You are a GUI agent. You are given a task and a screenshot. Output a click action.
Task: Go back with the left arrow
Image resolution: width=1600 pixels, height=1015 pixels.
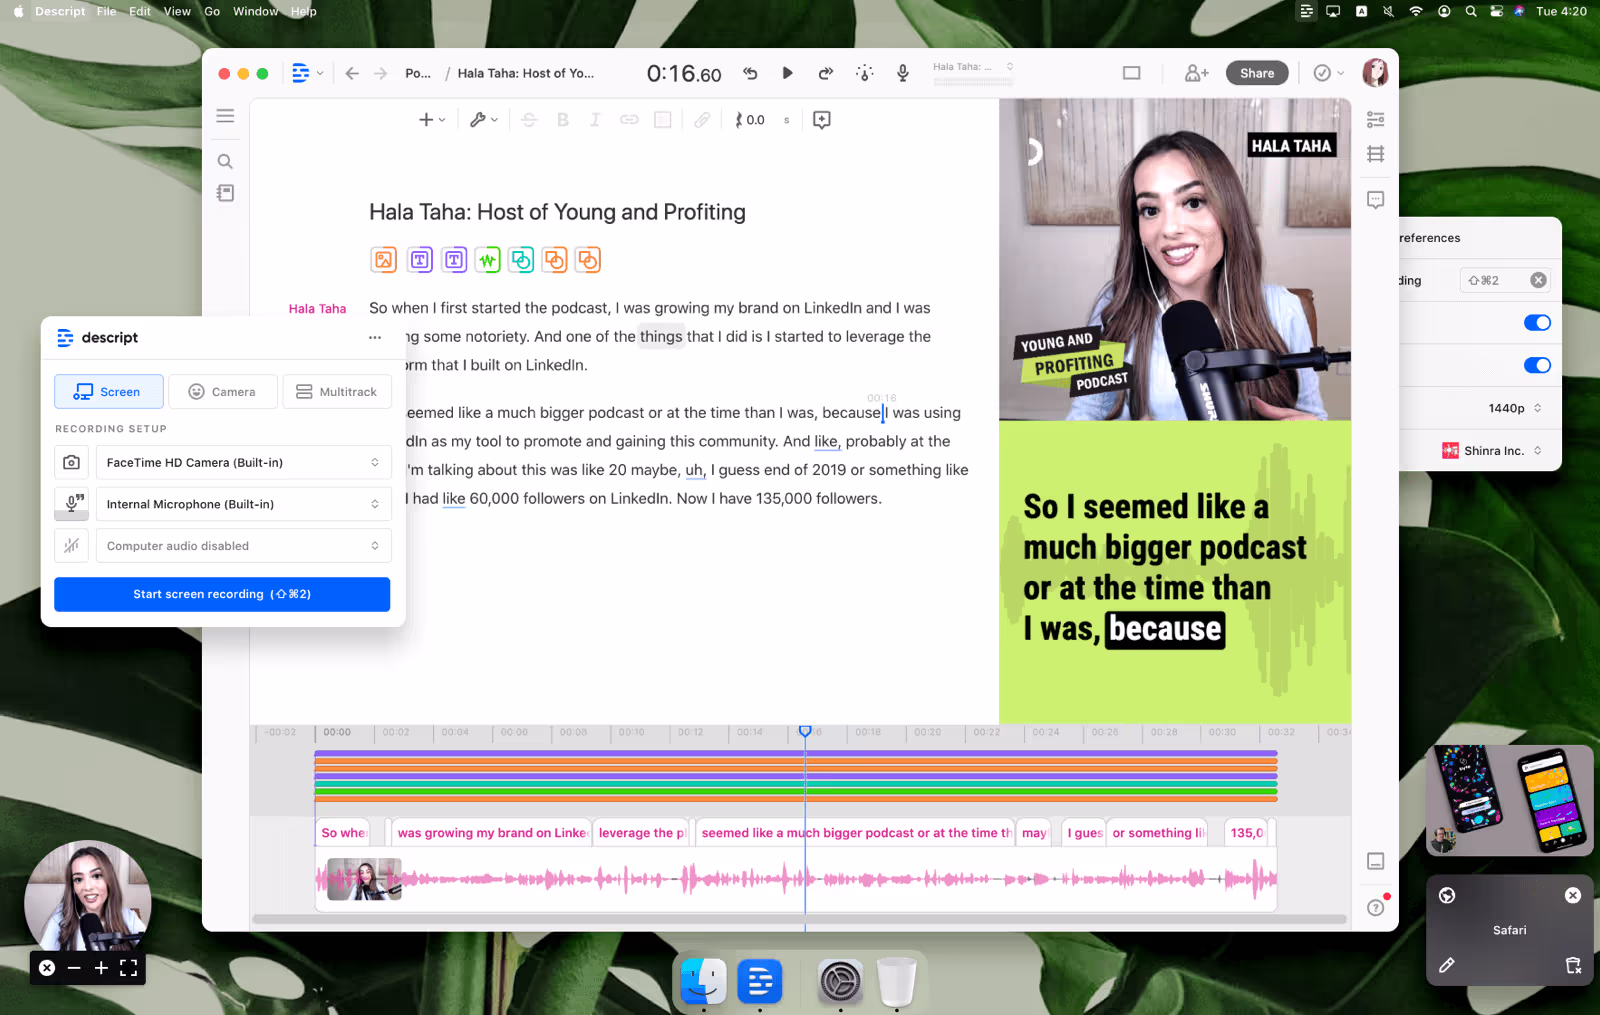click(x=352, y=73)
